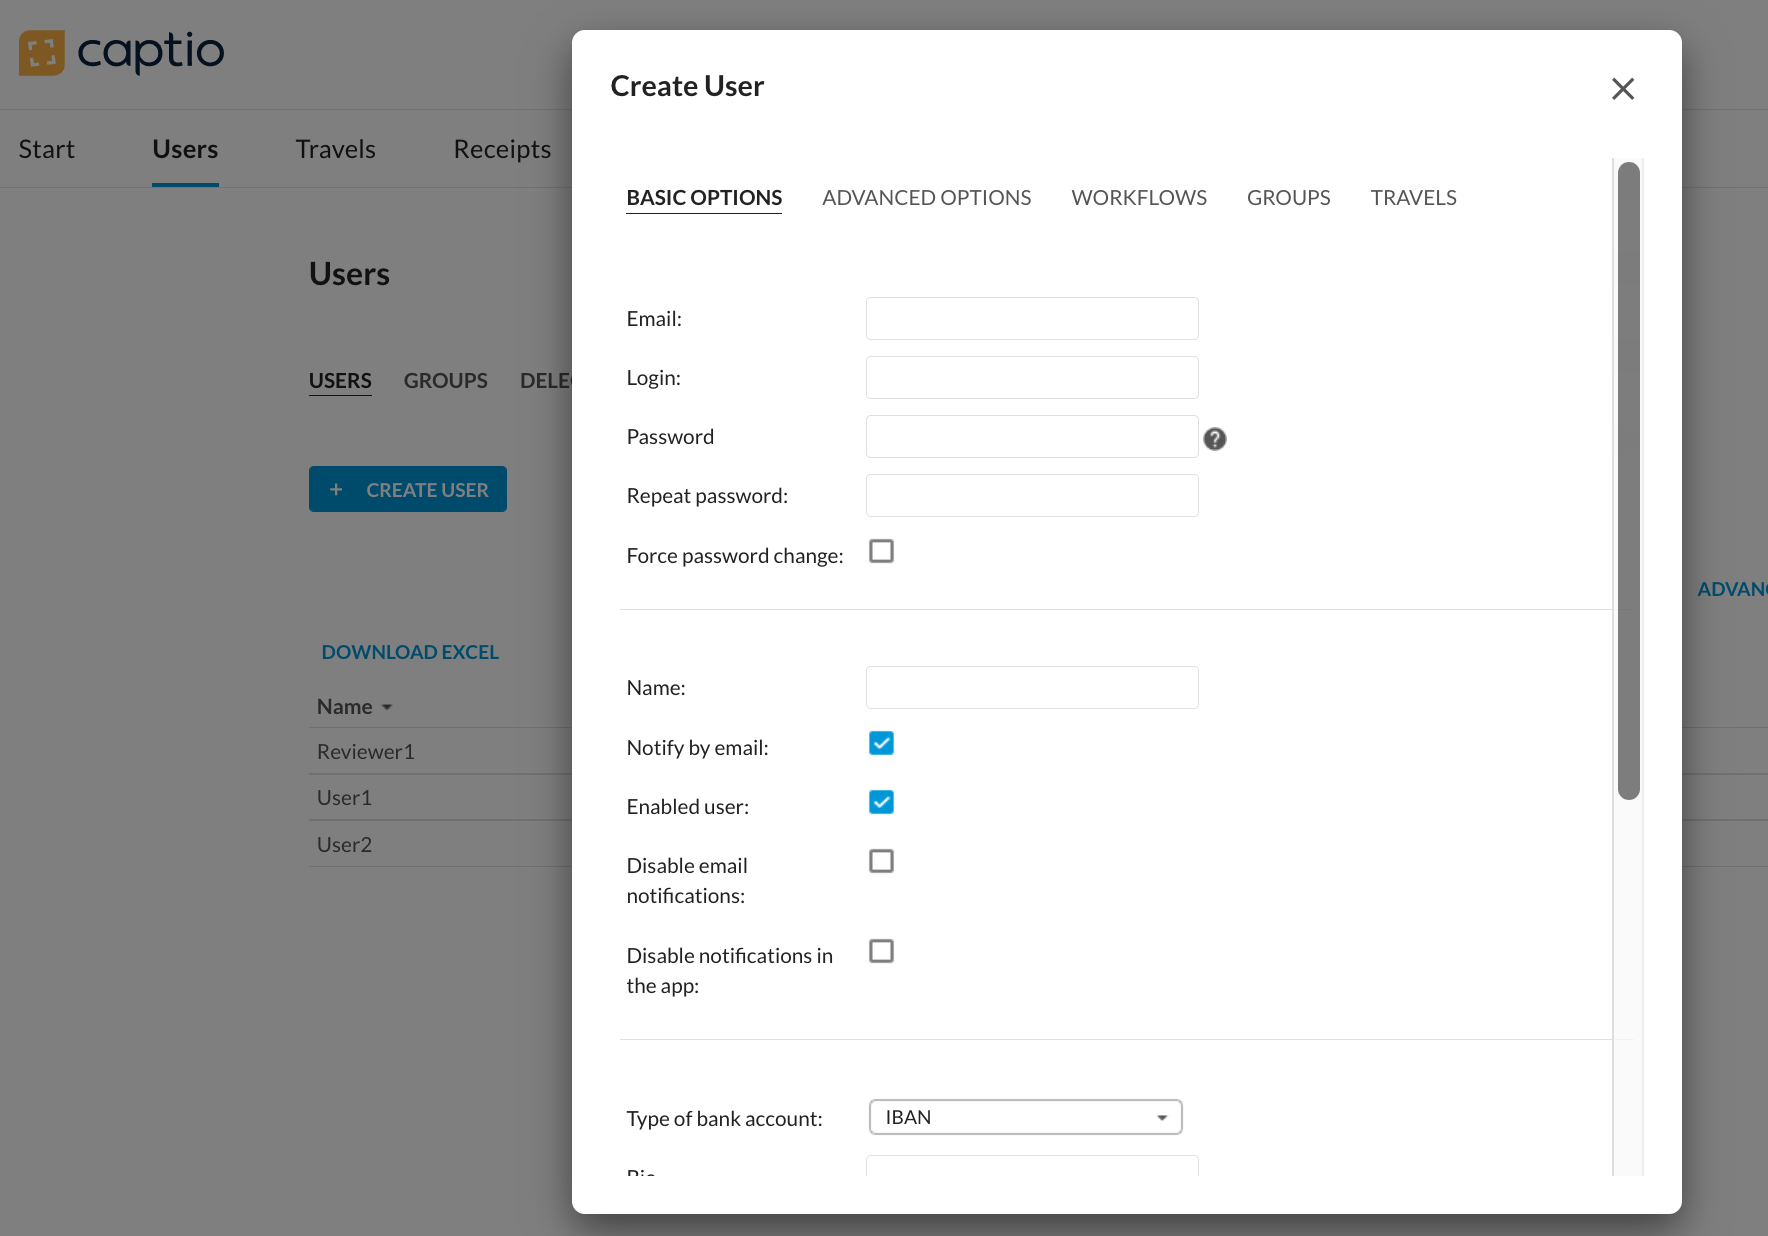Image resolution: width=1768 pixels, height=1236 pixels.
Task: Check Disable notifications in the app
Action: (881, 952)
